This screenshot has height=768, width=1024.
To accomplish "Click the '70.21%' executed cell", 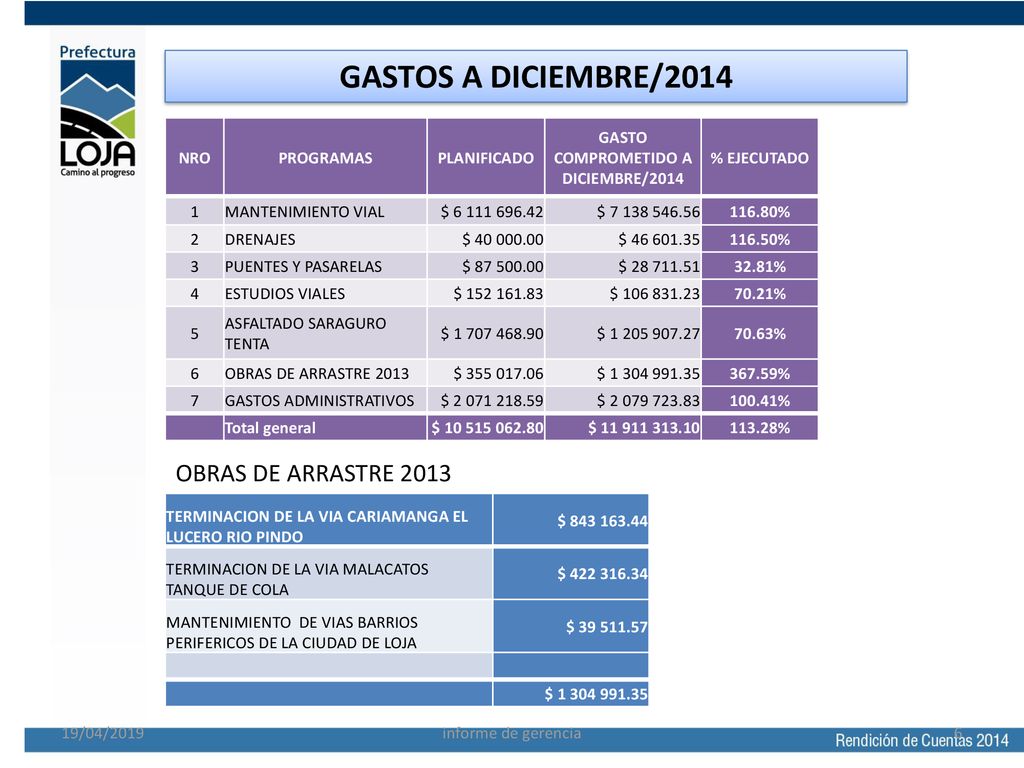I will pos(760,293).
